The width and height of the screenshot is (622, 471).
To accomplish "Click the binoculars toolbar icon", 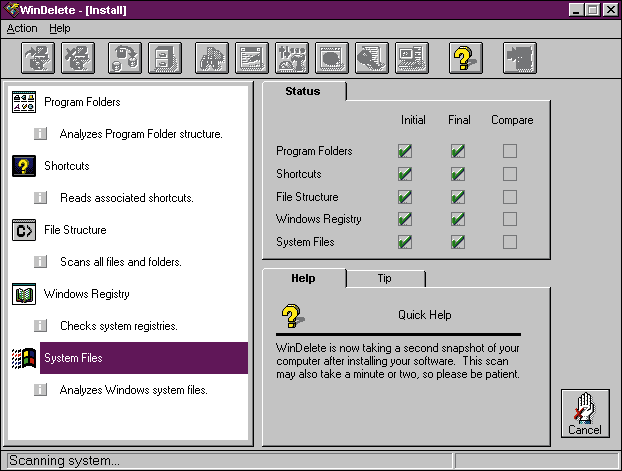I will tap(212, 58).
